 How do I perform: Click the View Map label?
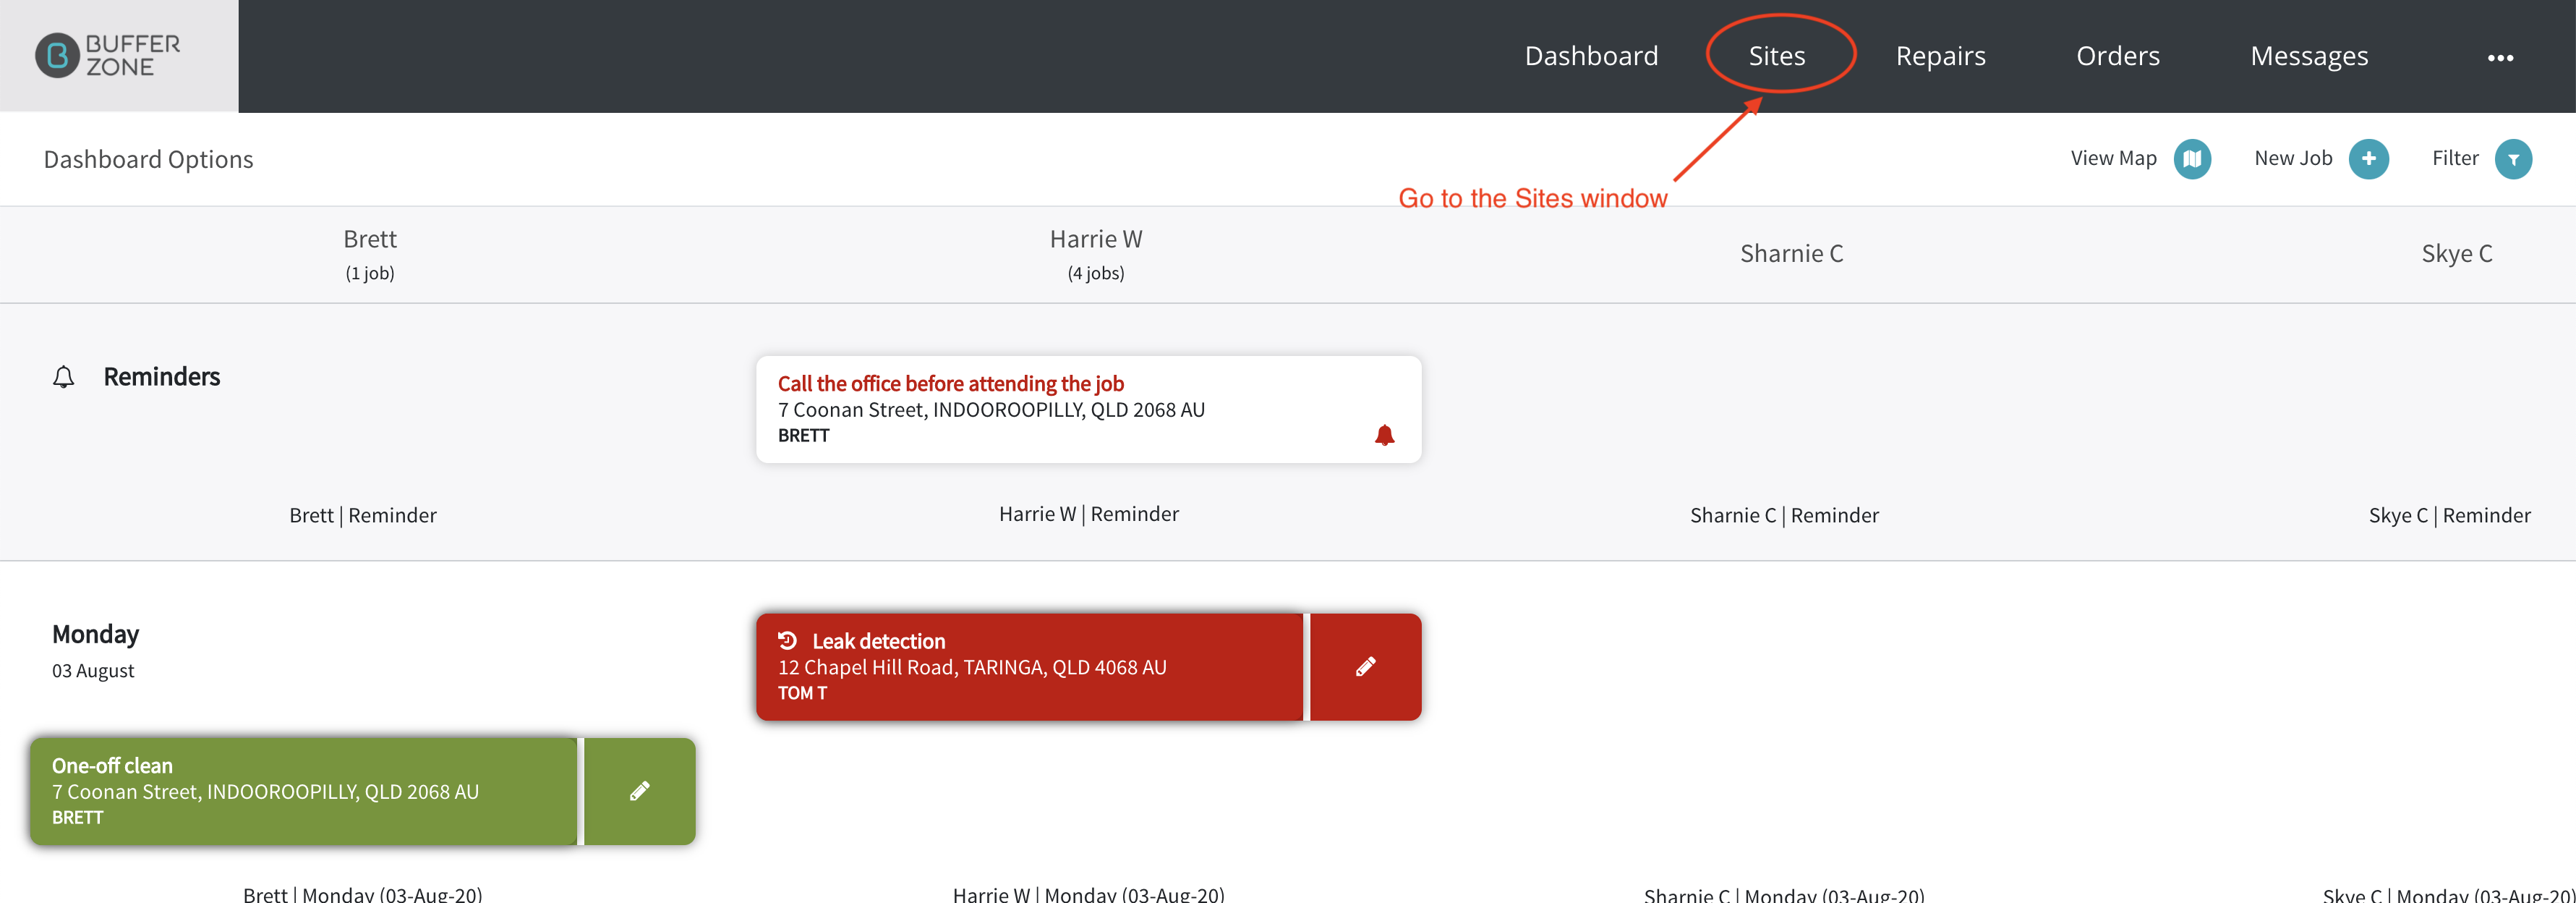2113,158
